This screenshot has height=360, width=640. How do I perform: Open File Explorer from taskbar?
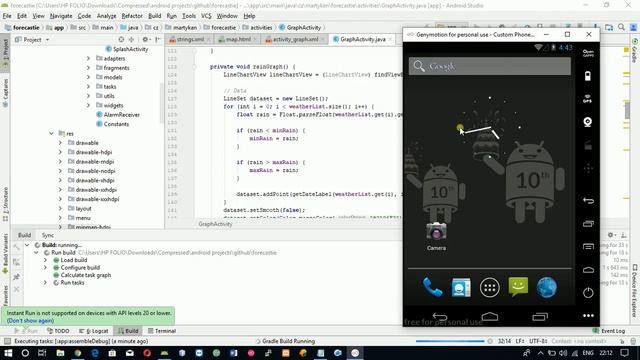[60, 353]
